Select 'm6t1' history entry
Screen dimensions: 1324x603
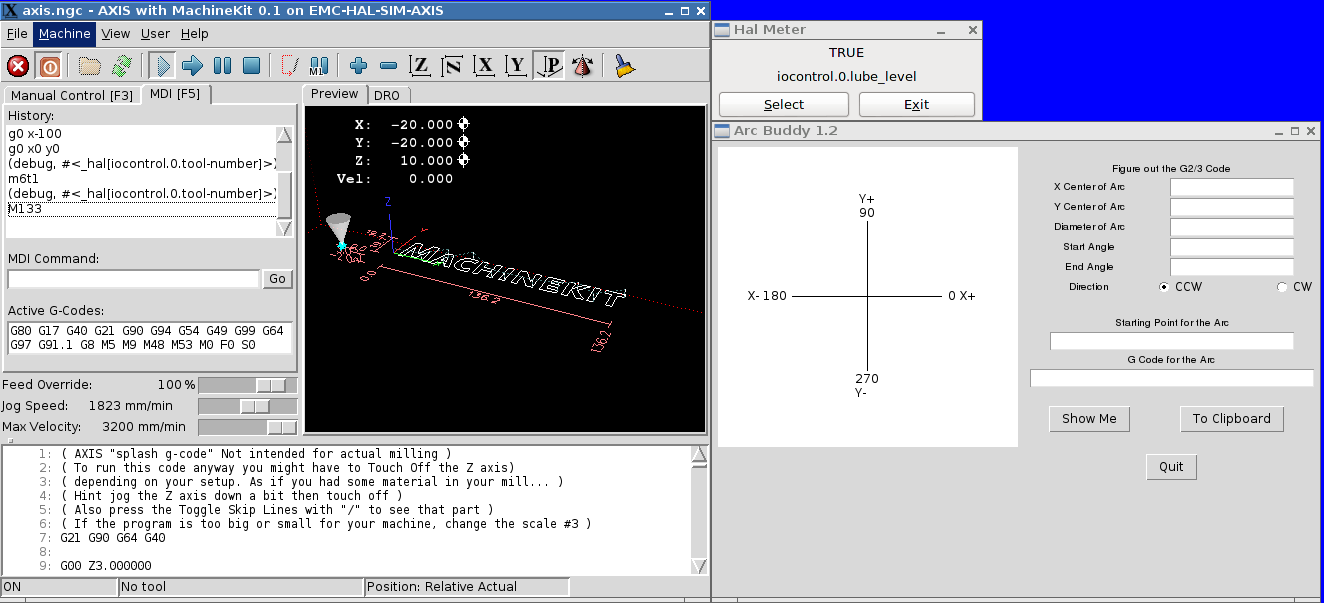click(142, 178)
